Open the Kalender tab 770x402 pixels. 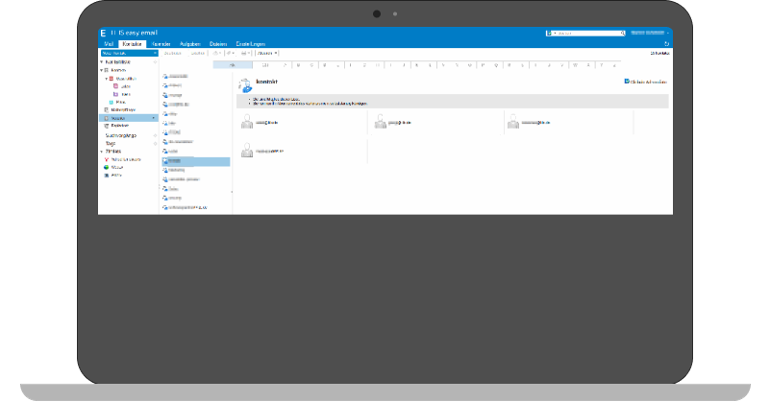[x=161, y=44]
